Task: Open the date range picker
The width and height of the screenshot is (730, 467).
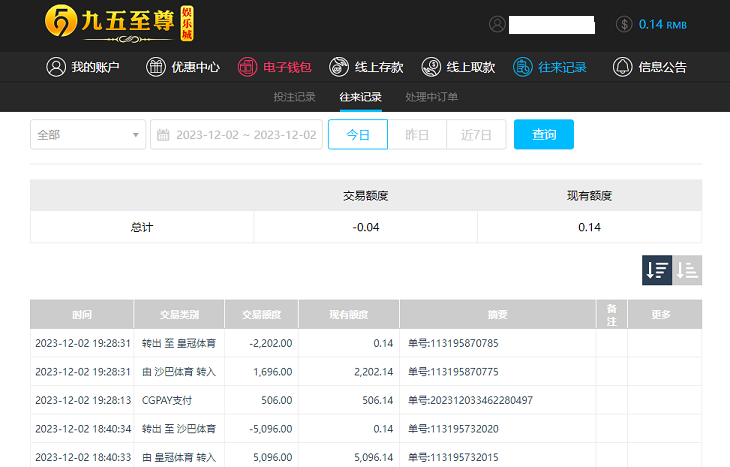Action: coord(236,134)
